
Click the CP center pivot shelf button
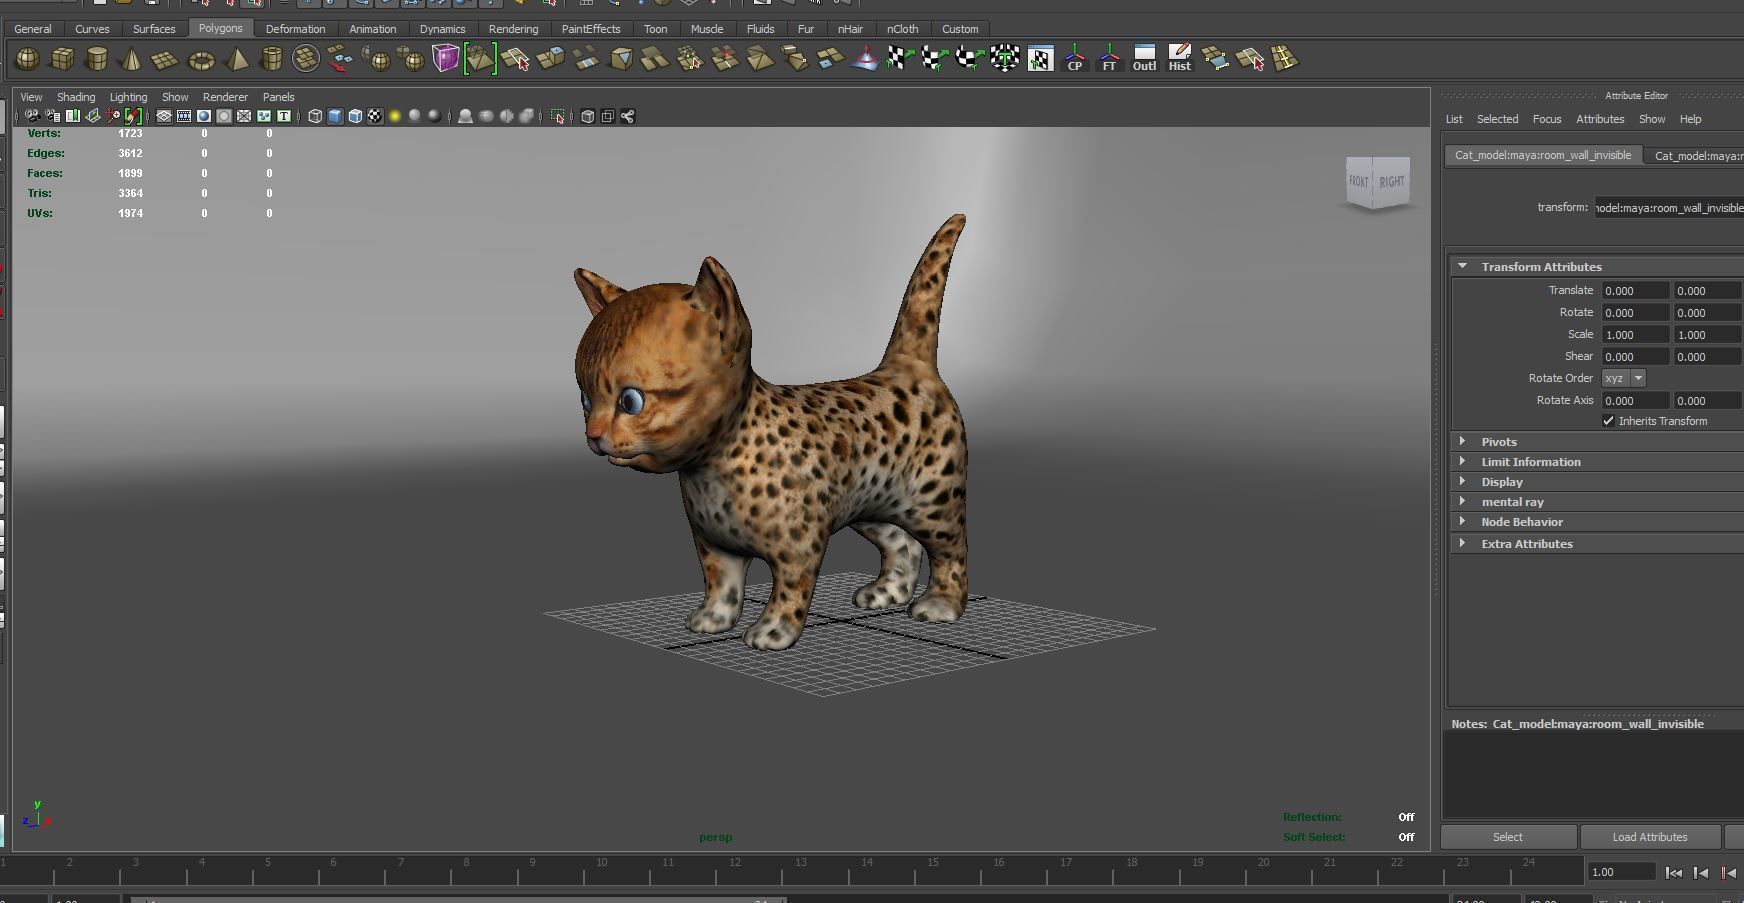1075,59
